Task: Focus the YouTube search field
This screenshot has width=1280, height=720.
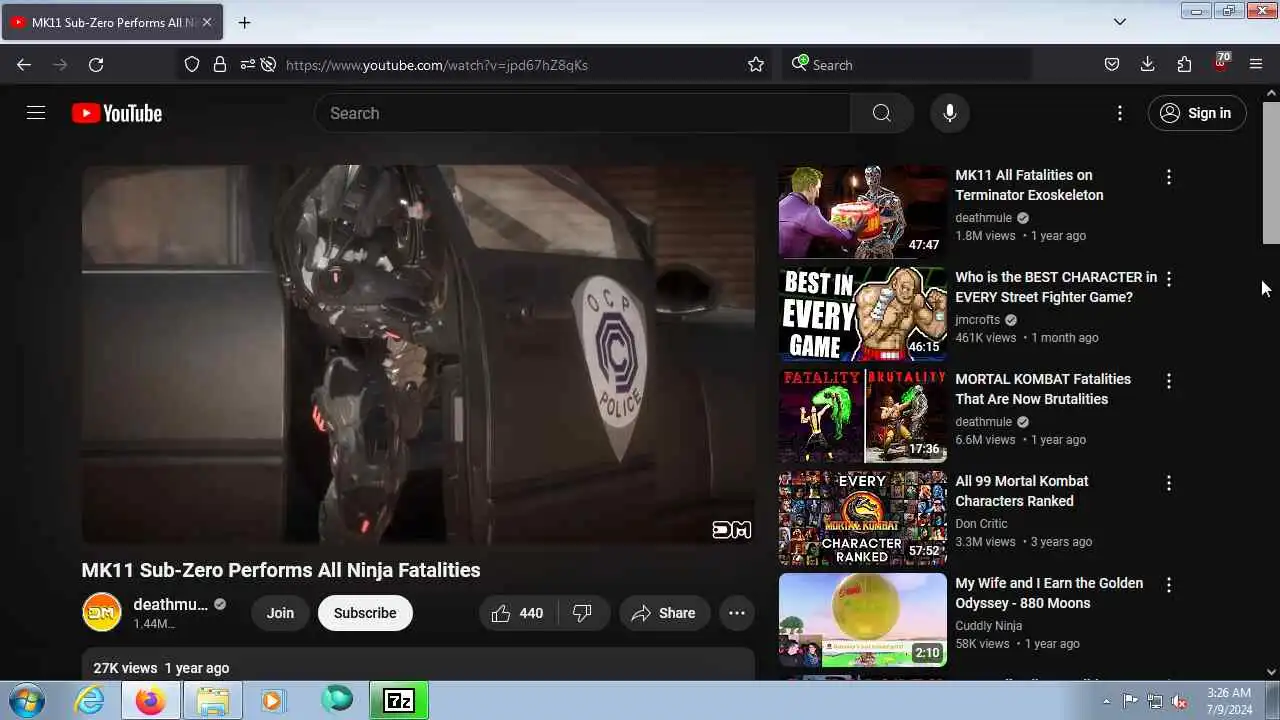Action: point(582,113)
